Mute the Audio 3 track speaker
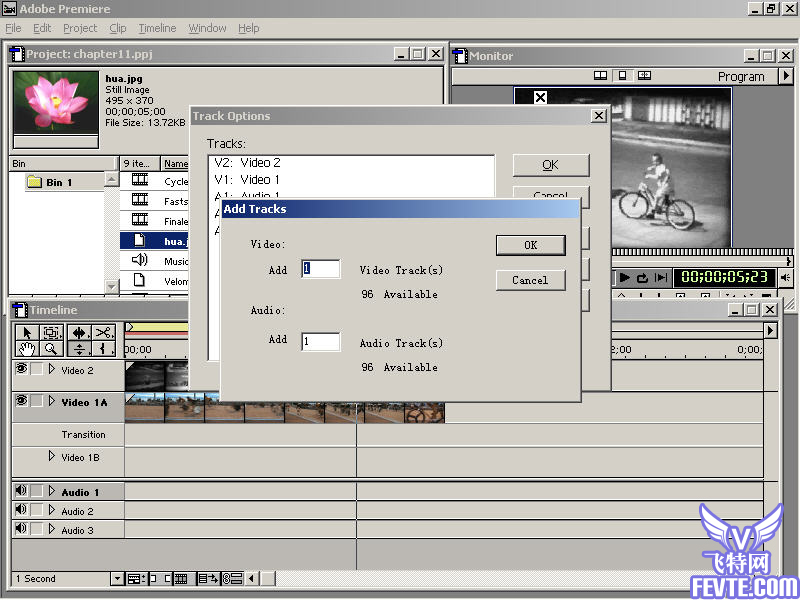800x600 pixels. (x=21, y=528)
